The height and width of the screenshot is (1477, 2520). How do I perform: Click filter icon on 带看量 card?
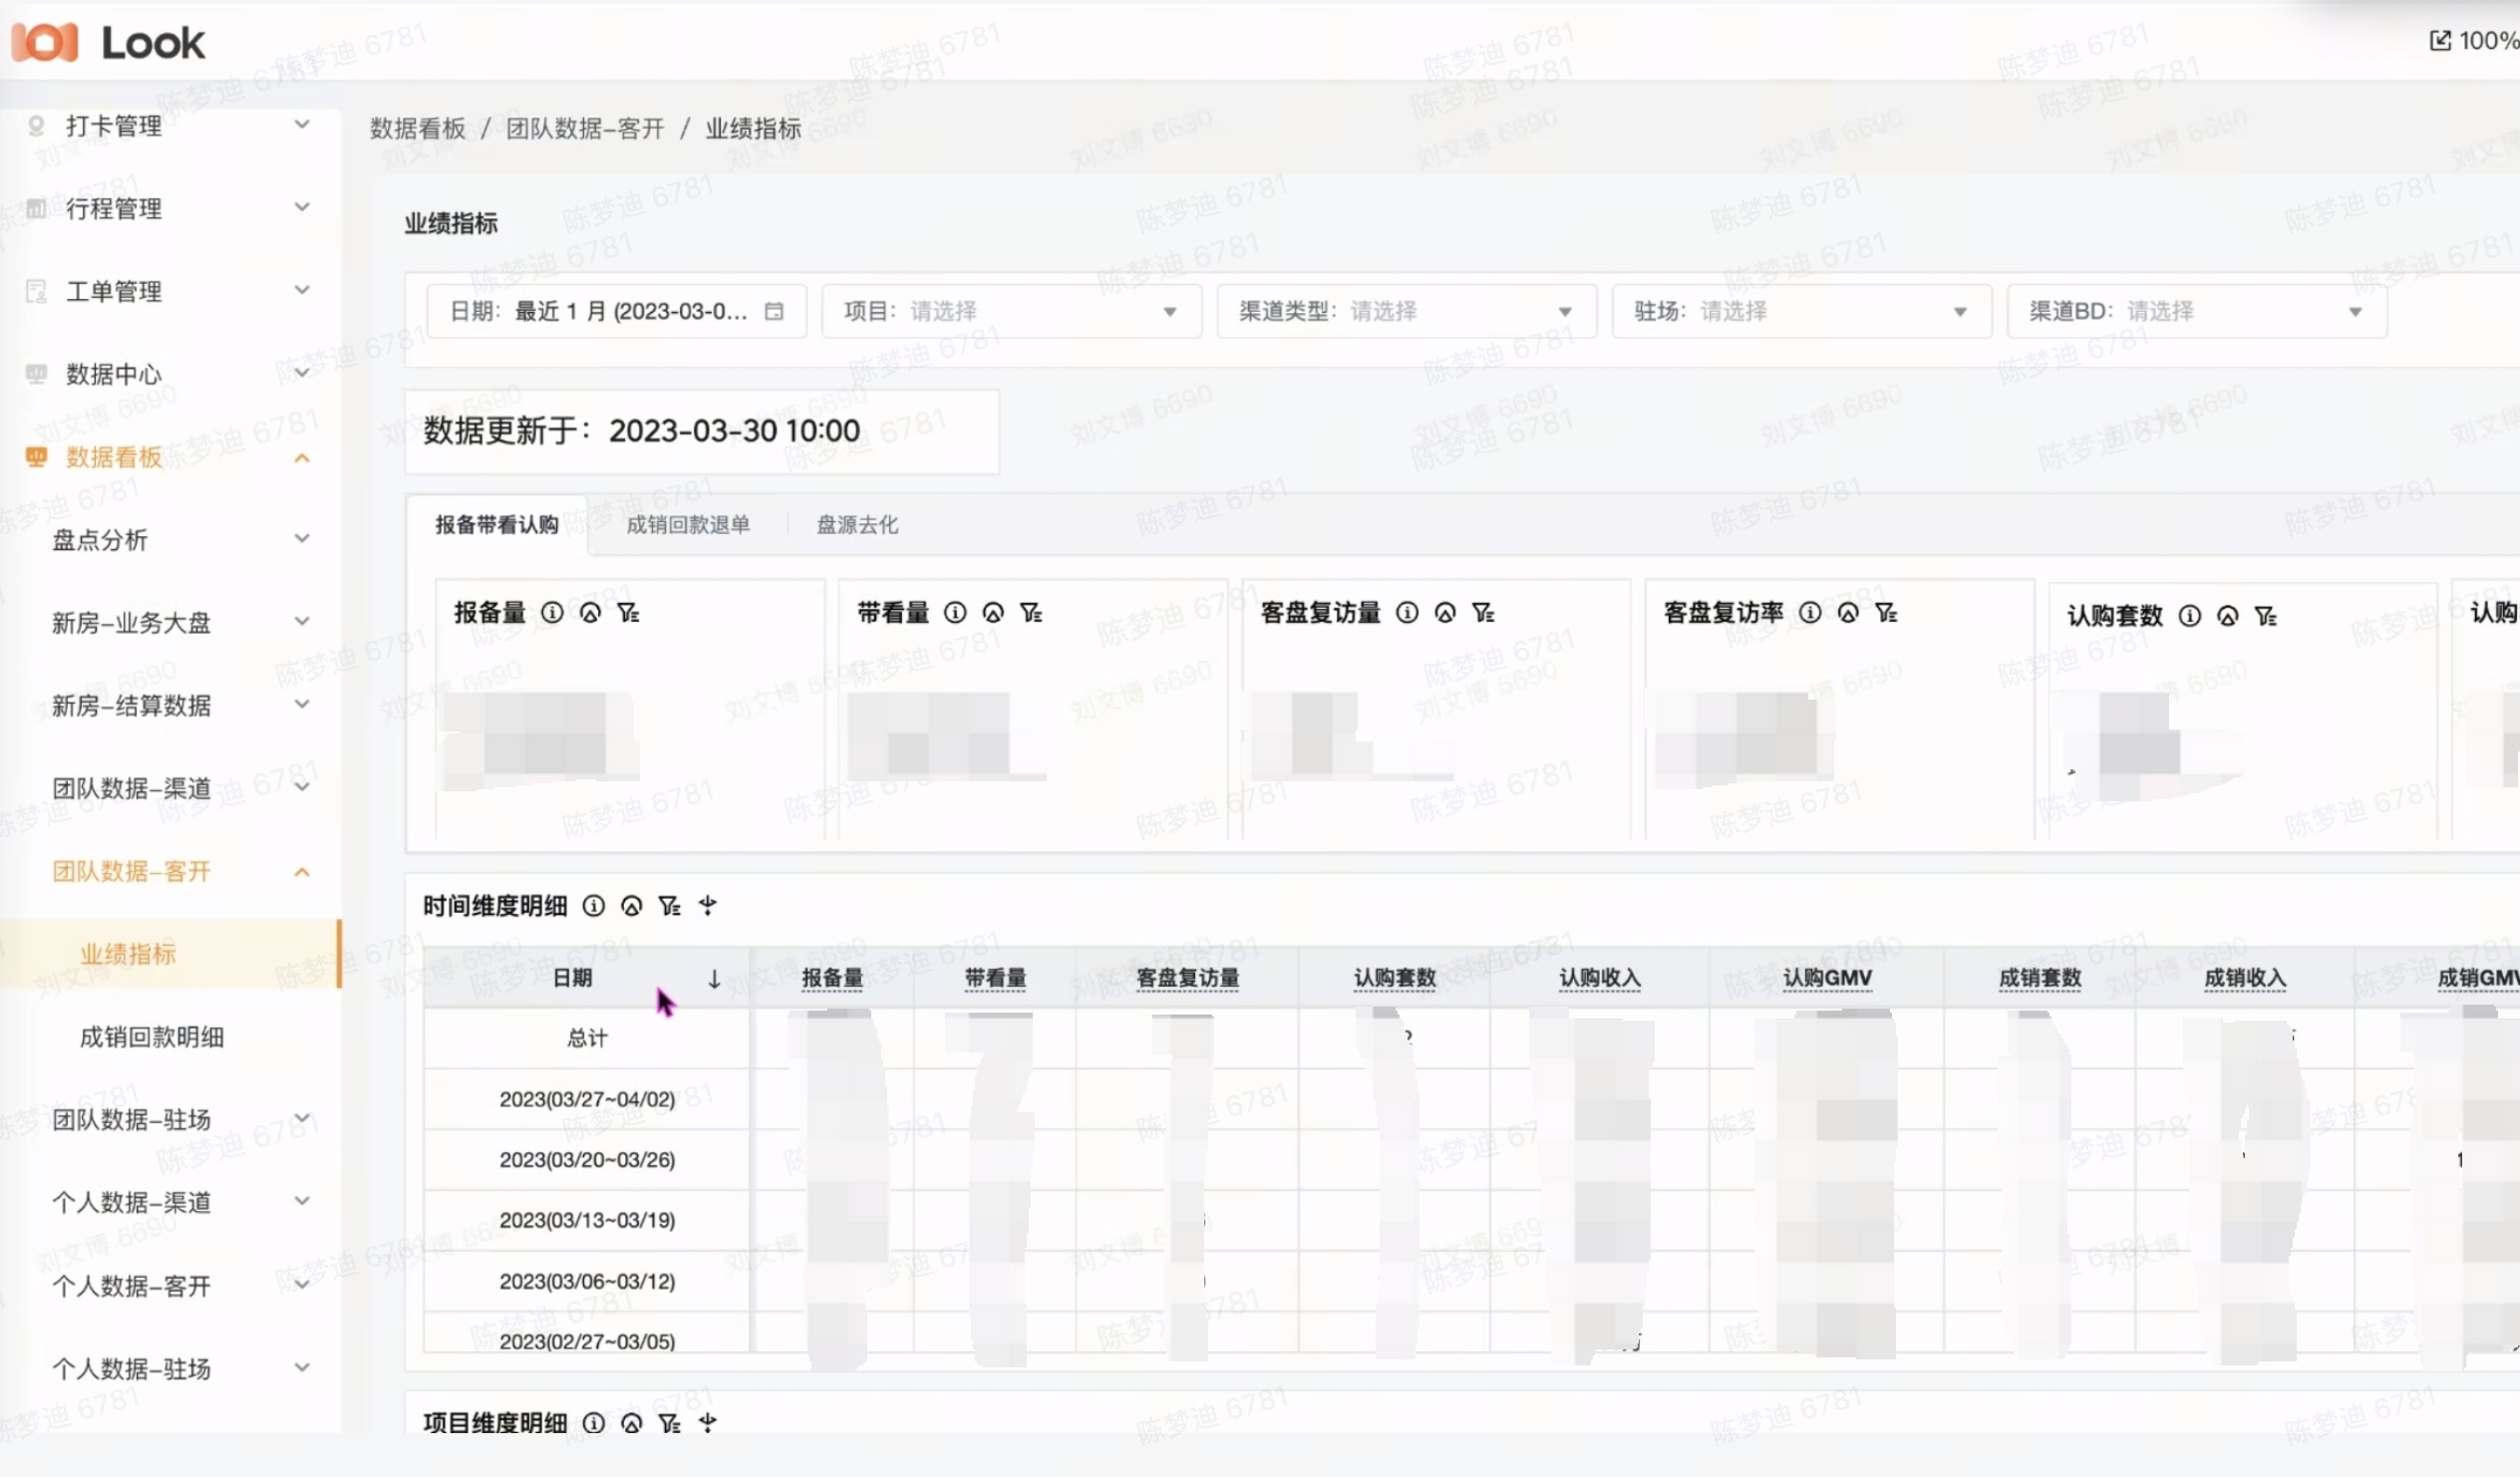click(1031, 612)
